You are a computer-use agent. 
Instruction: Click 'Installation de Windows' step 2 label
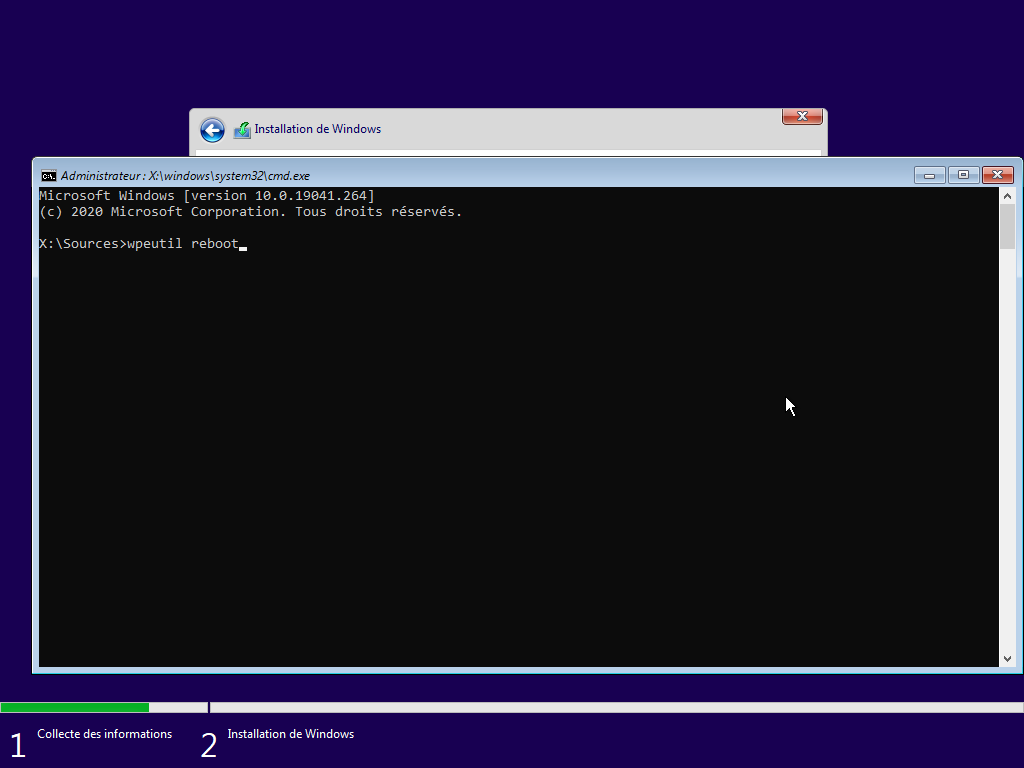point(291,734)
